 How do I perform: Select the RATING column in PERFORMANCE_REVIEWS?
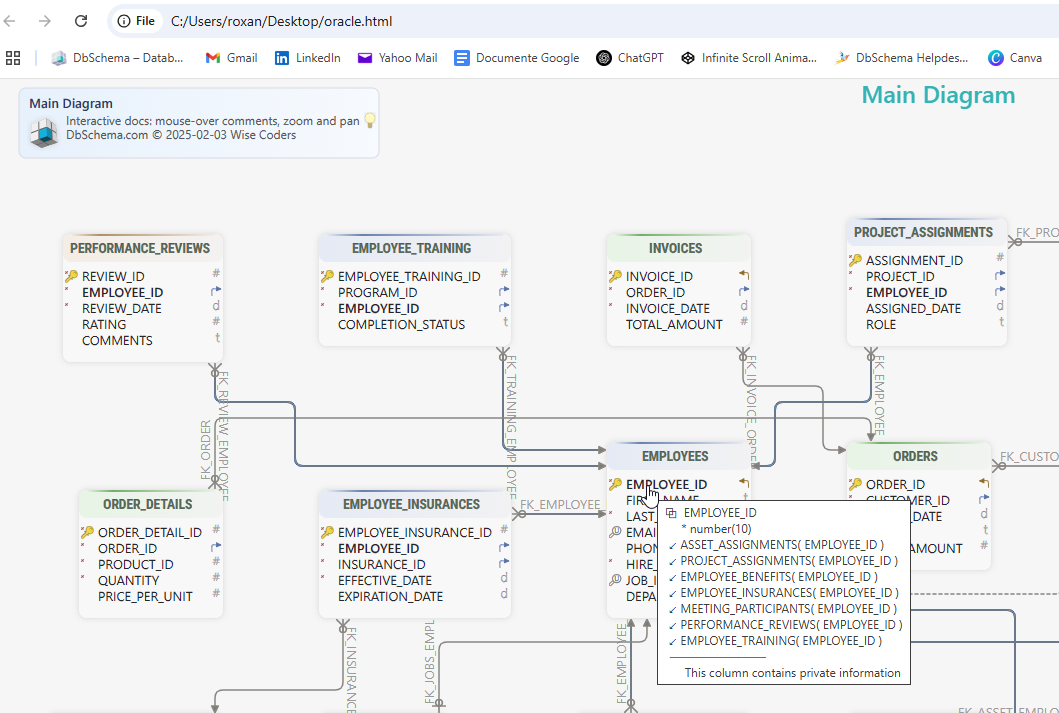click(x=104, y=325)
